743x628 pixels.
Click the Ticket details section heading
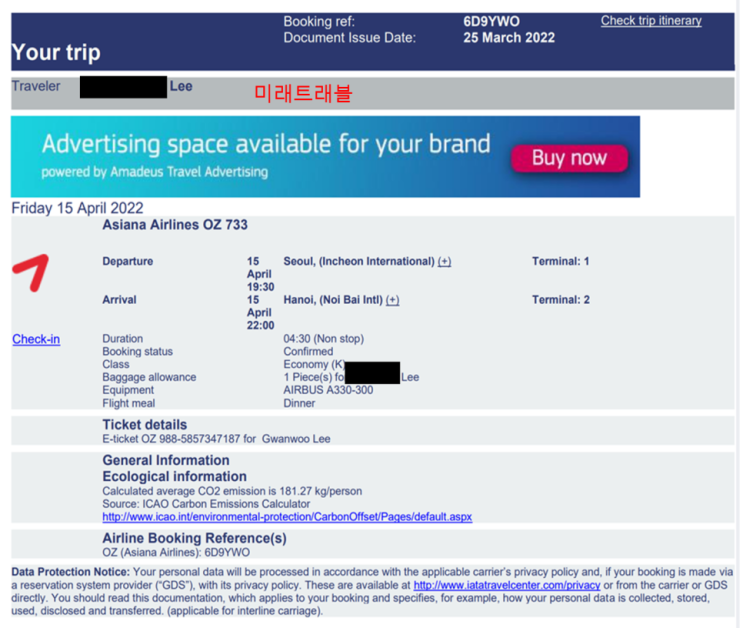tap(145, 425)
